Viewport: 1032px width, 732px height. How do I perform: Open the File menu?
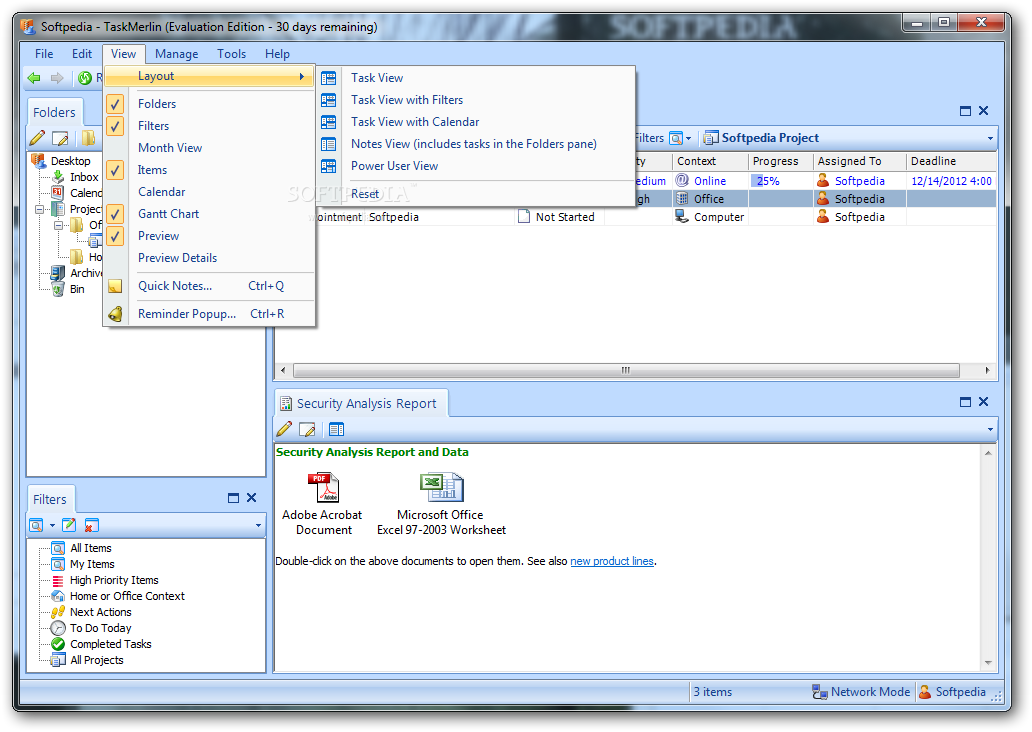[44, 54]
